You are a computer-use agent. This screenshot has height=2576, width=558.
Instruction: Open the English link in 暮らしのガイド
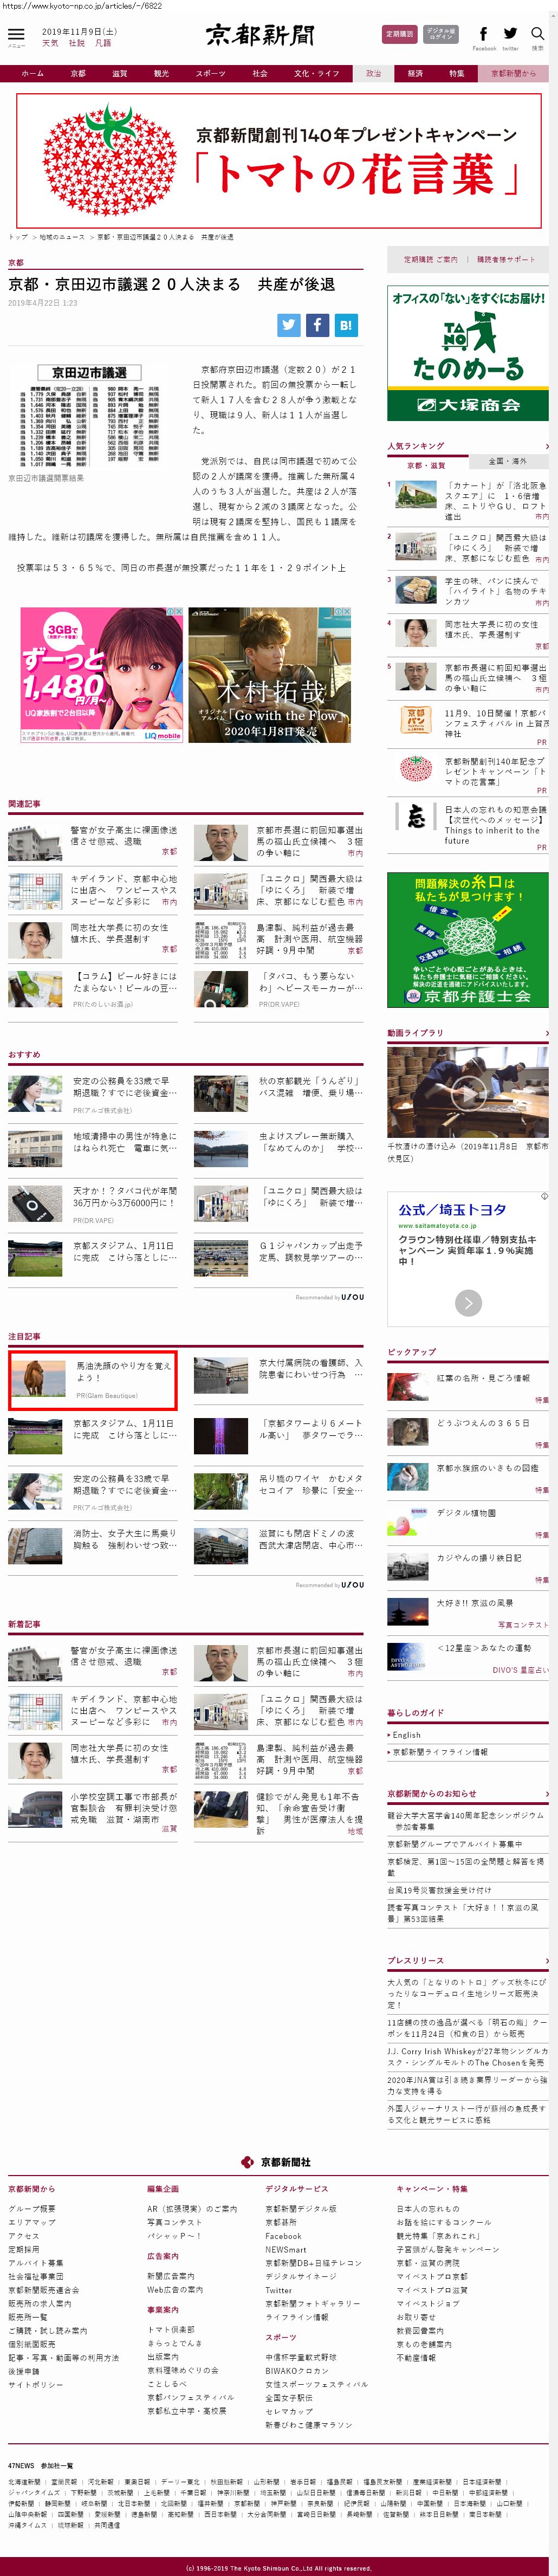tap(407, 1735)
